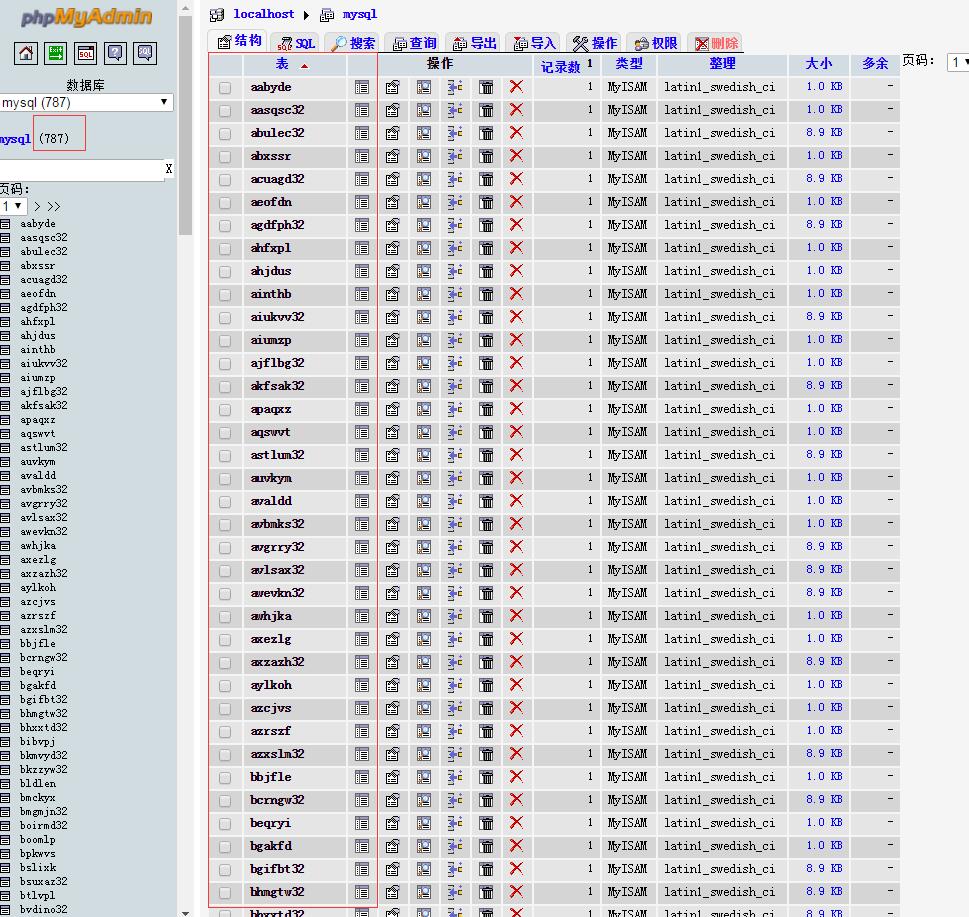Click the phpMyAdmin logo
969x917 pixels.
(x=86, y=17)
